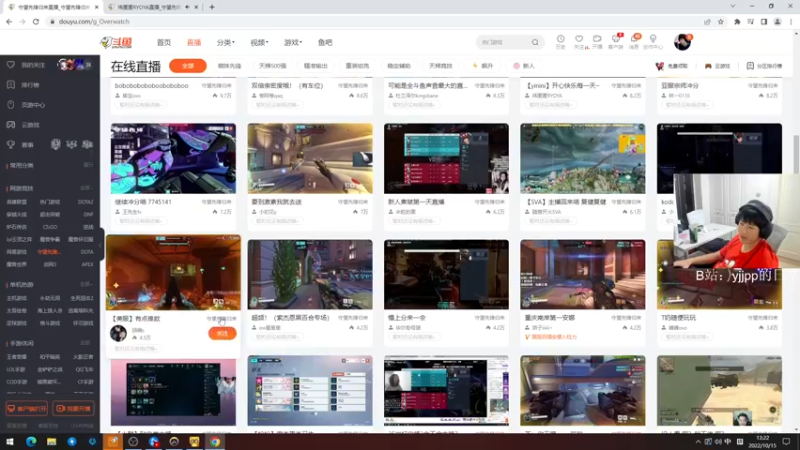800x450 pixels.
Task: Select the highlighted 守望先锋 sidebar category
Action: pyautogui.click(x=49, y=252)
